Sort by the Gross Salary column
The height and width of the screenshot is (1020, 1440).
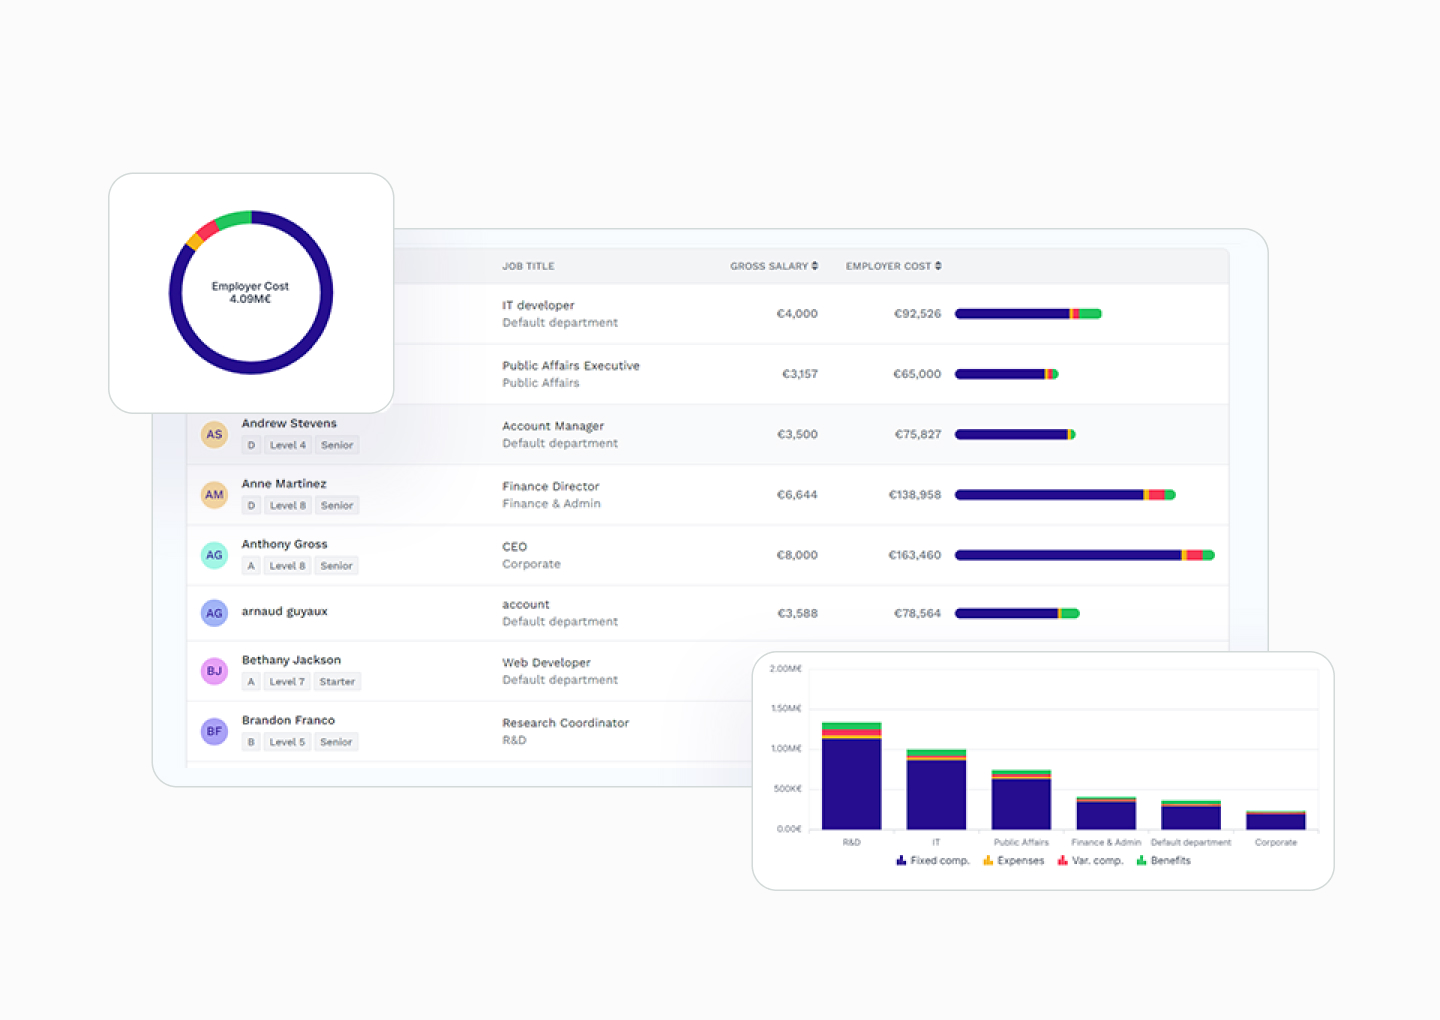click(774, 266)
